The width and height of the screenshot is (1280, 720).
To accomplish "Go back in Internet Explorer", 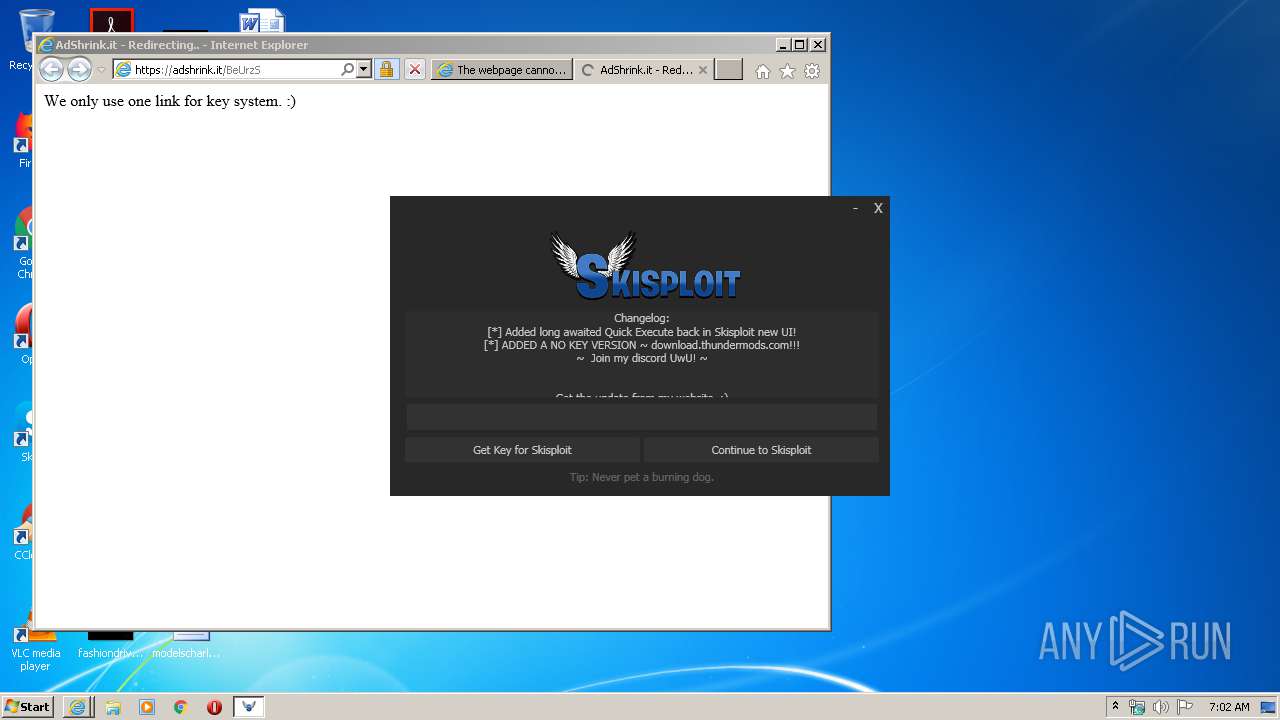I will coord(51,70).
